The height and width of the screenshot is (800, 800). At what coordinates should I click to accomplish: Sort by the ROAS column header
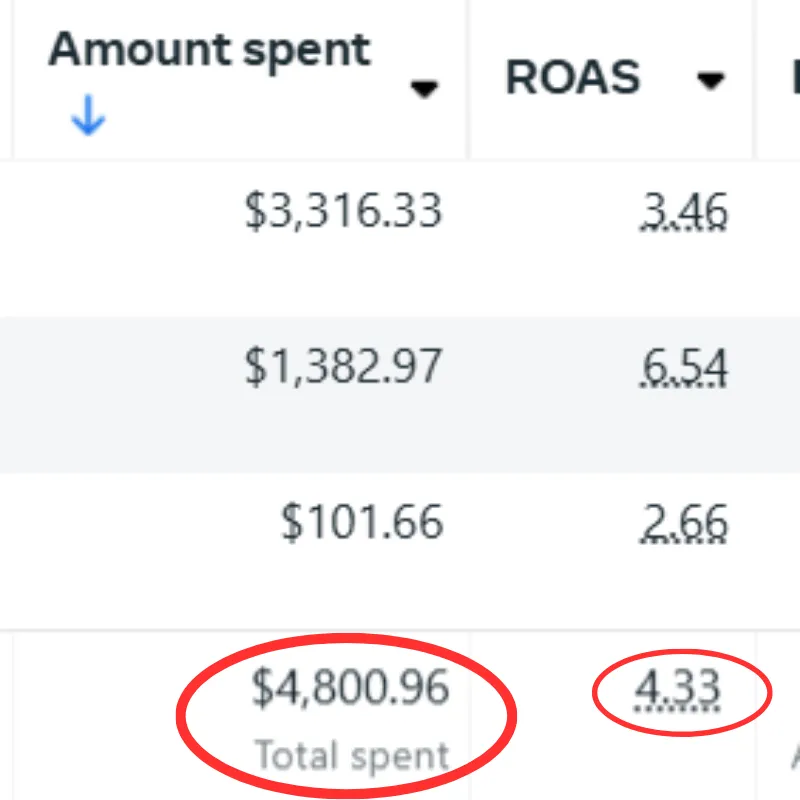point(573,77)
